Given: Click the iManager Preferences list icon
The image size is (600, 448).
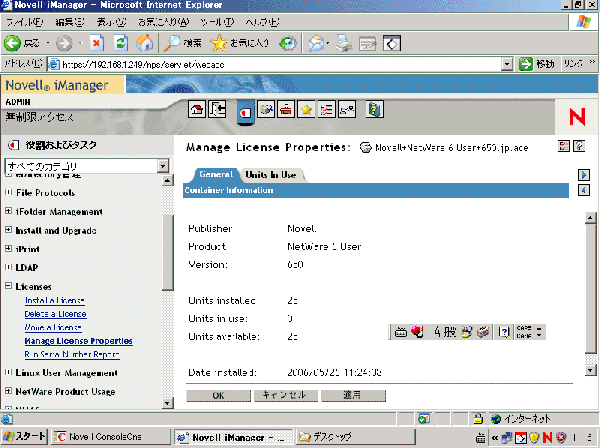Looking at the screenshot, I should [327, 109].
